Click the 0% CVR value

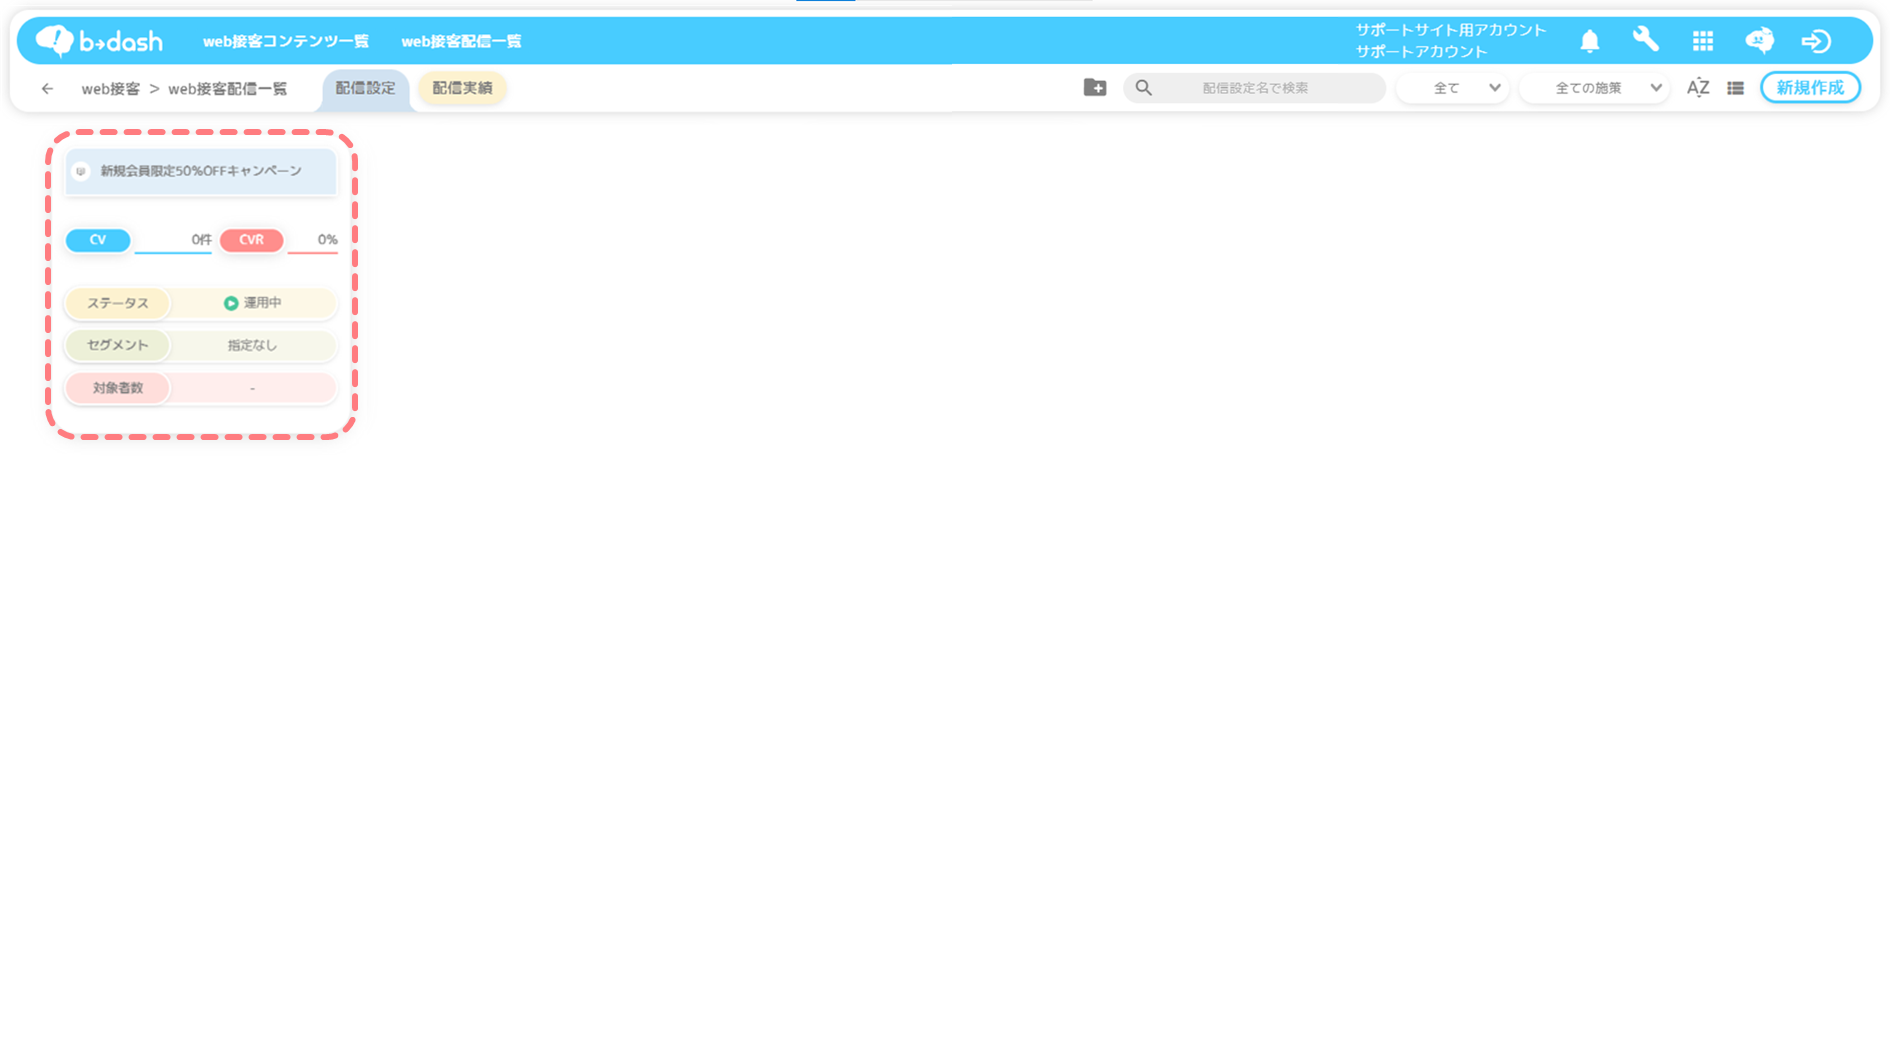[x=327, y=240]
